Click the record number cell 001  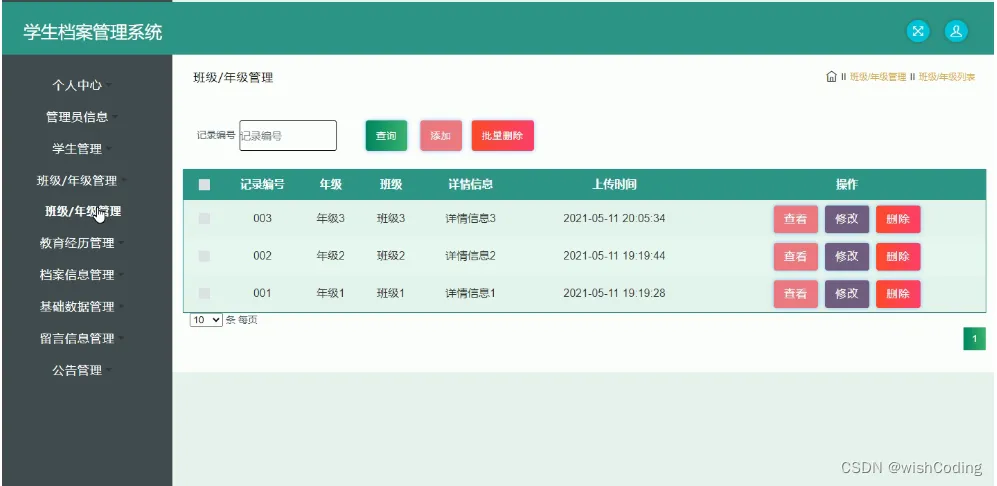tap(262, 293)
